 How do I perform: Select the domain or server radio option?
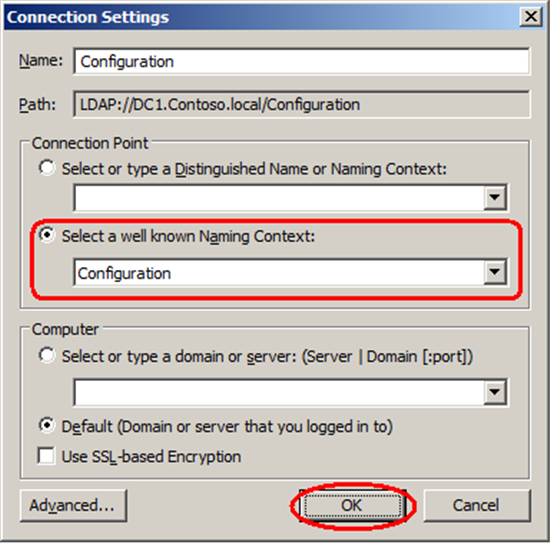(x=47, y=355)
